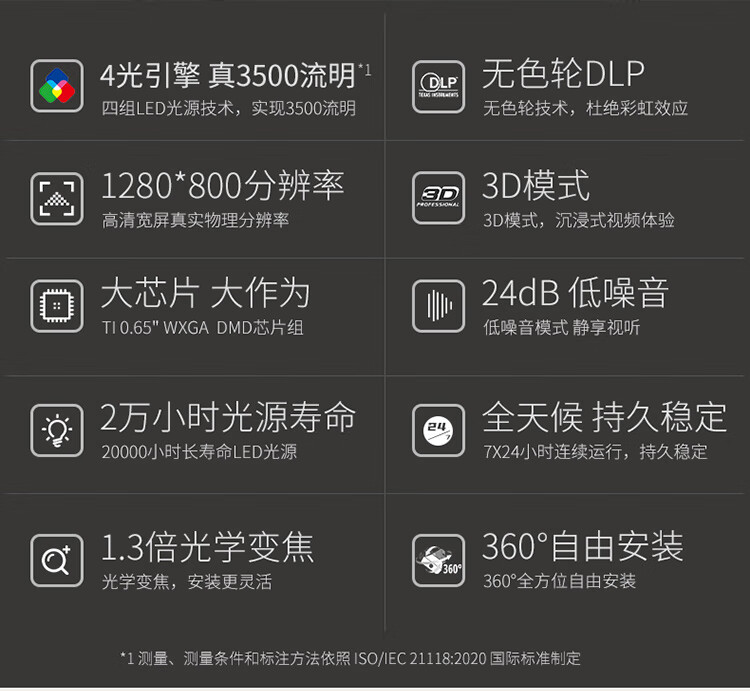Select the '1.3倍光学变焦' title

point(208,547)
